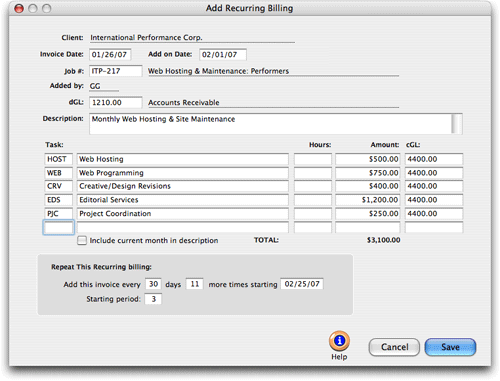Close the Add Recurring Billing window
The width and height of the screenshot is (500, 381).
click(19, 8)
